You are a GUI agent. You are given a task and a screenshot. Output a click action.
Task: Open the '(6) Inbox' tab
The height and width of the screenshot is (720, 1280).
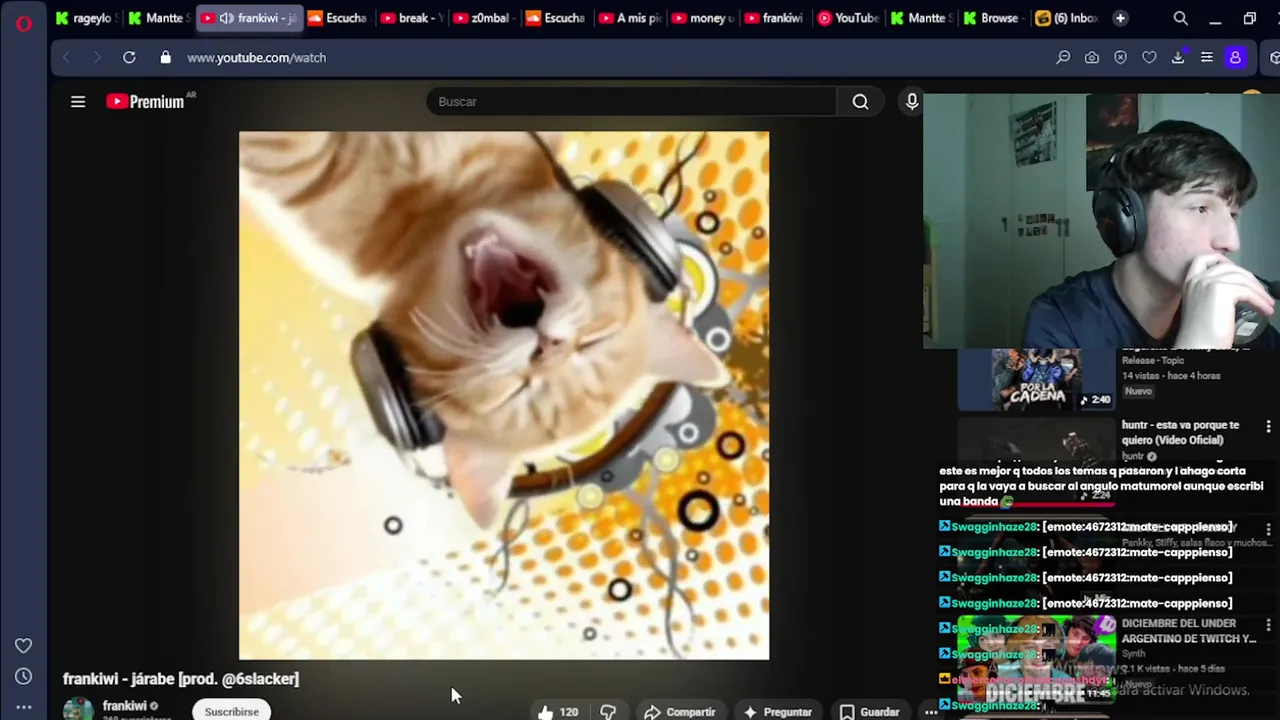tap(1065, 18)
